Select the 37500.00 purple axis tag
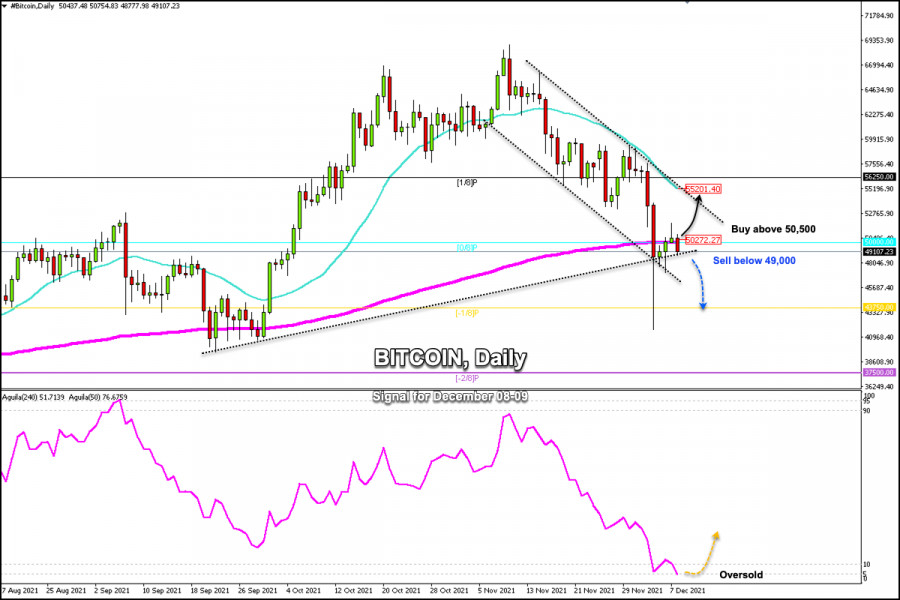The width and height of the screenshot is (900, 600). (879, 373)
